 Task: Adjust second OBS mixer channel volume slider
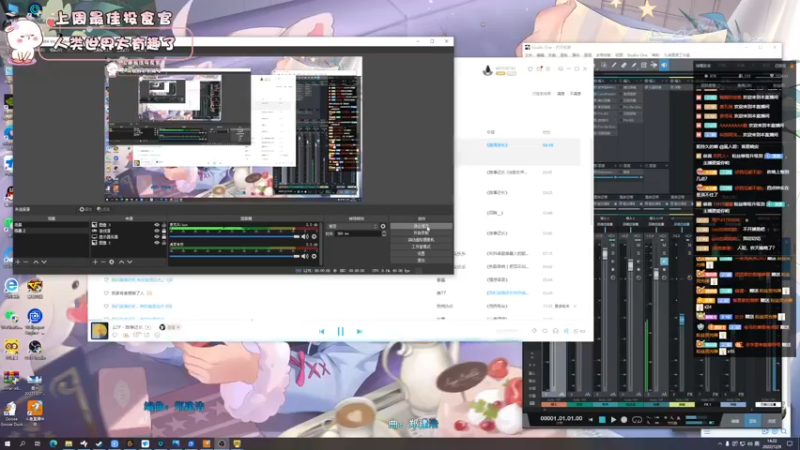[x=235, y=256]
